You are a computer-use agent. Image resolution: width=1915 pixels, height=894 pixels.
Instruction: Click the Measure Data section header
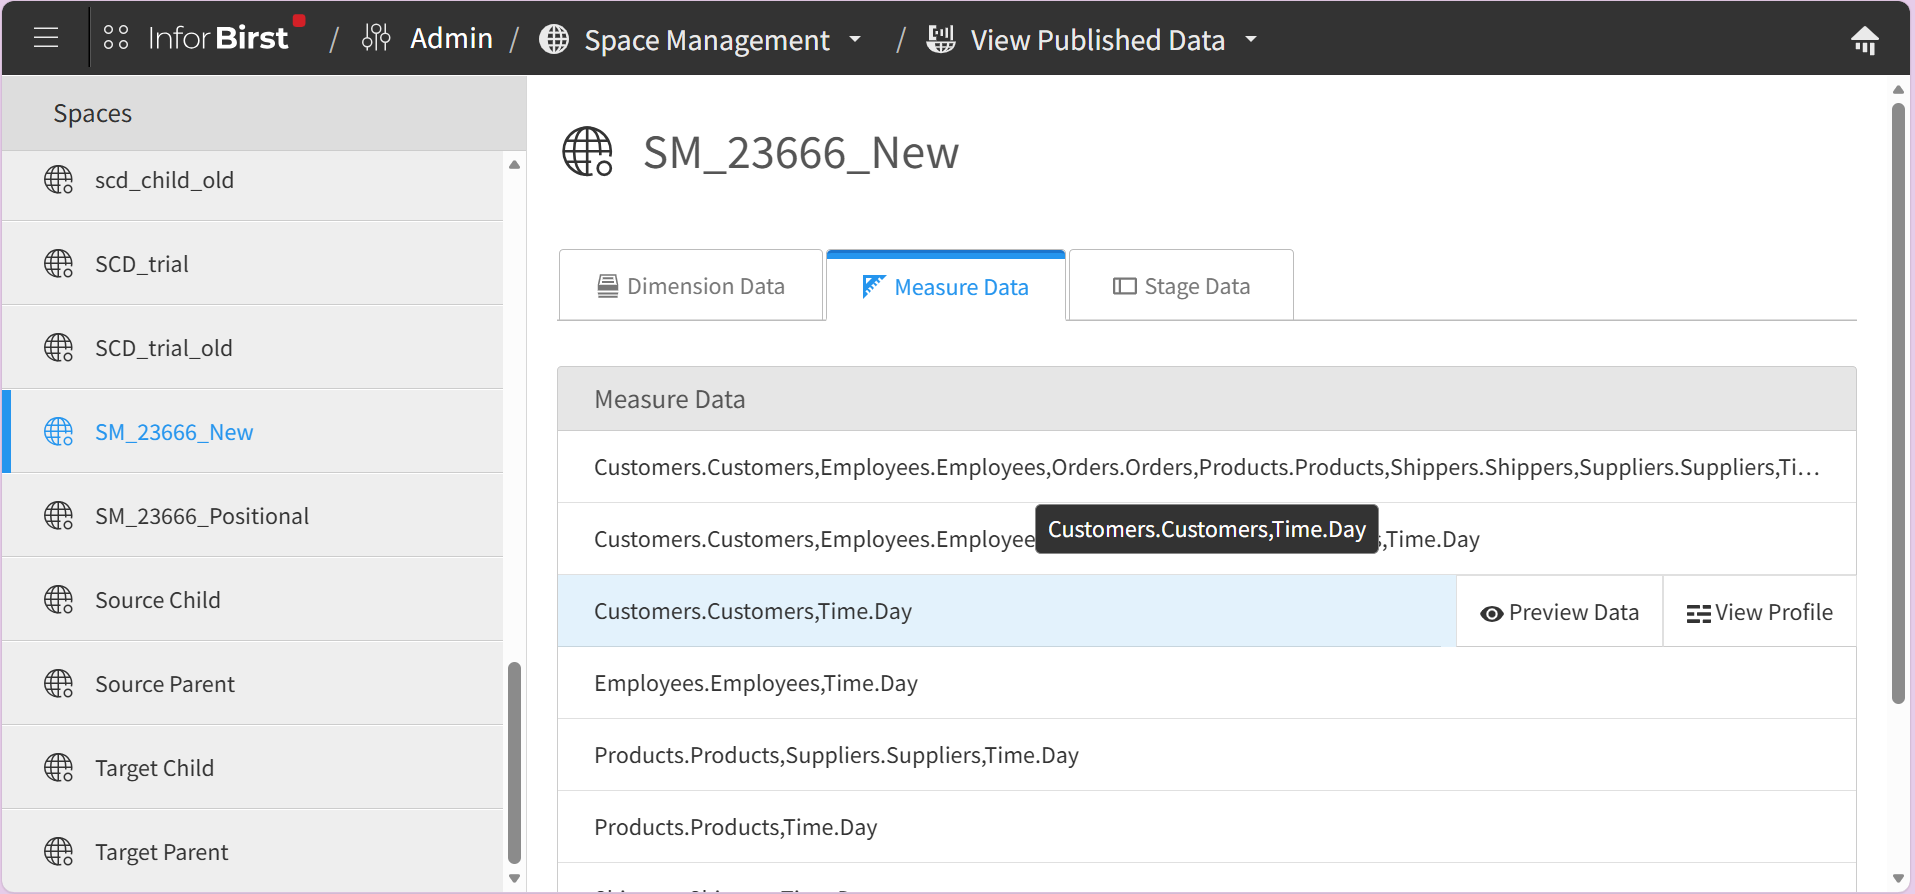[1206, 399]
